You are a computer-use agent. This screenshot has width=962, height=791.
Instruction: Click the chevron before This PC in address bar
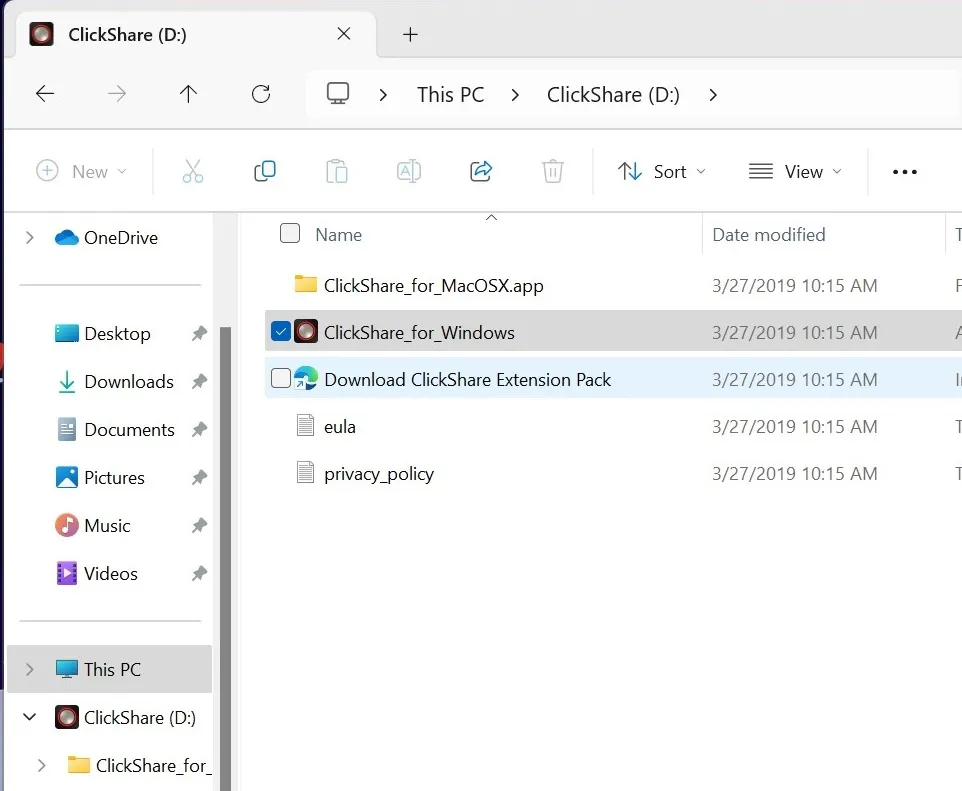click(x=383, y=95)
